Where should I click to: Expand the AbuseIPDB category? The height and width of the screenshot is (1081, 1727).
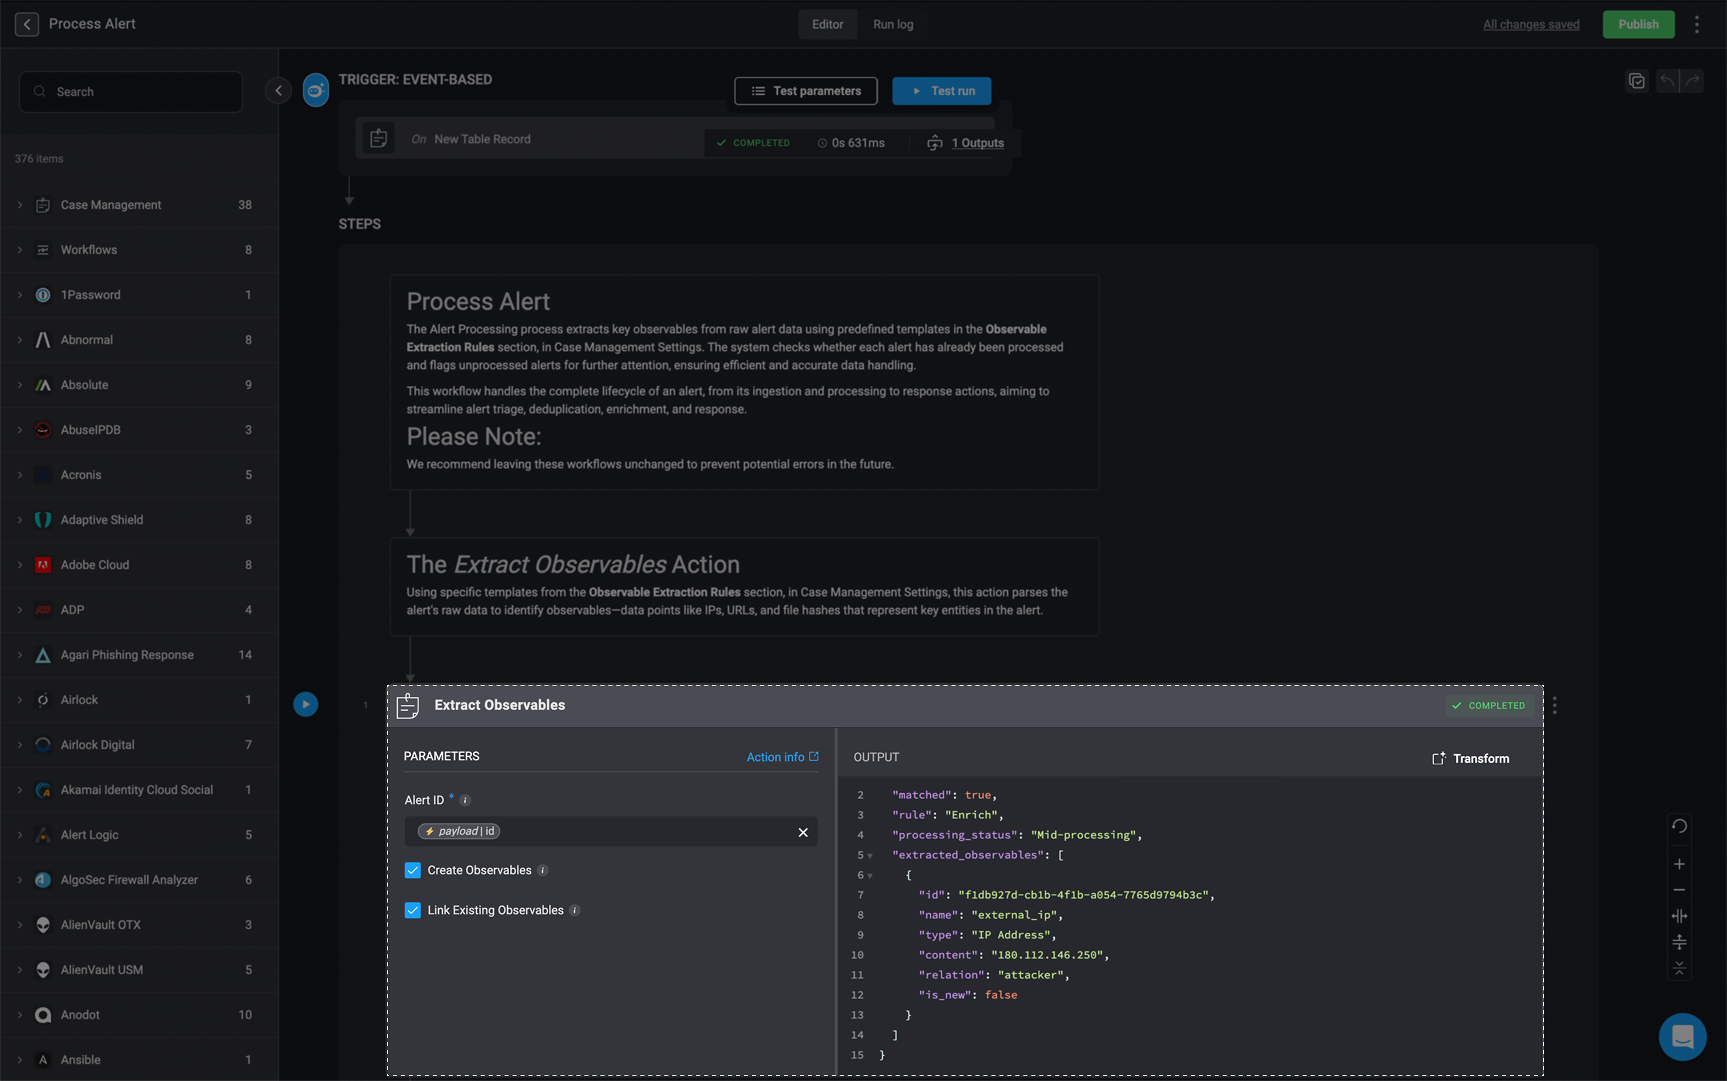[20, 430]
